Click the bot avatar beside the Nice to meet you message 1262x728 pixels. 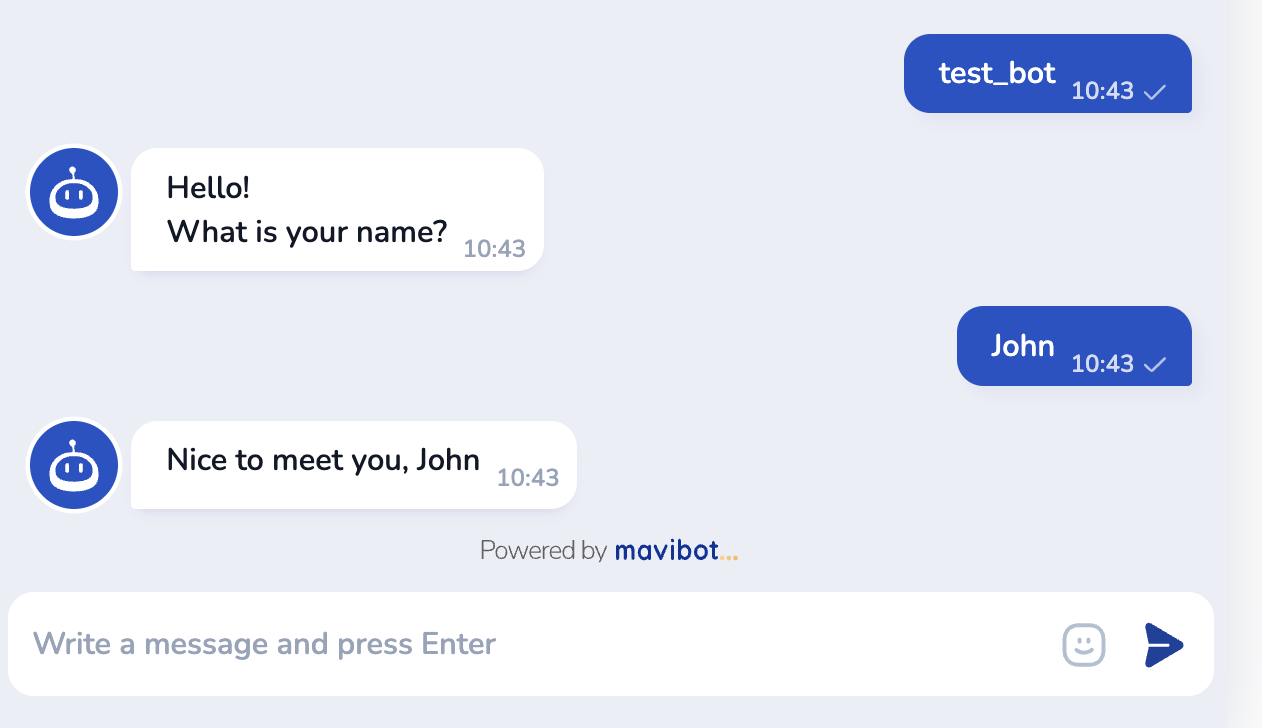pos(73,465)
